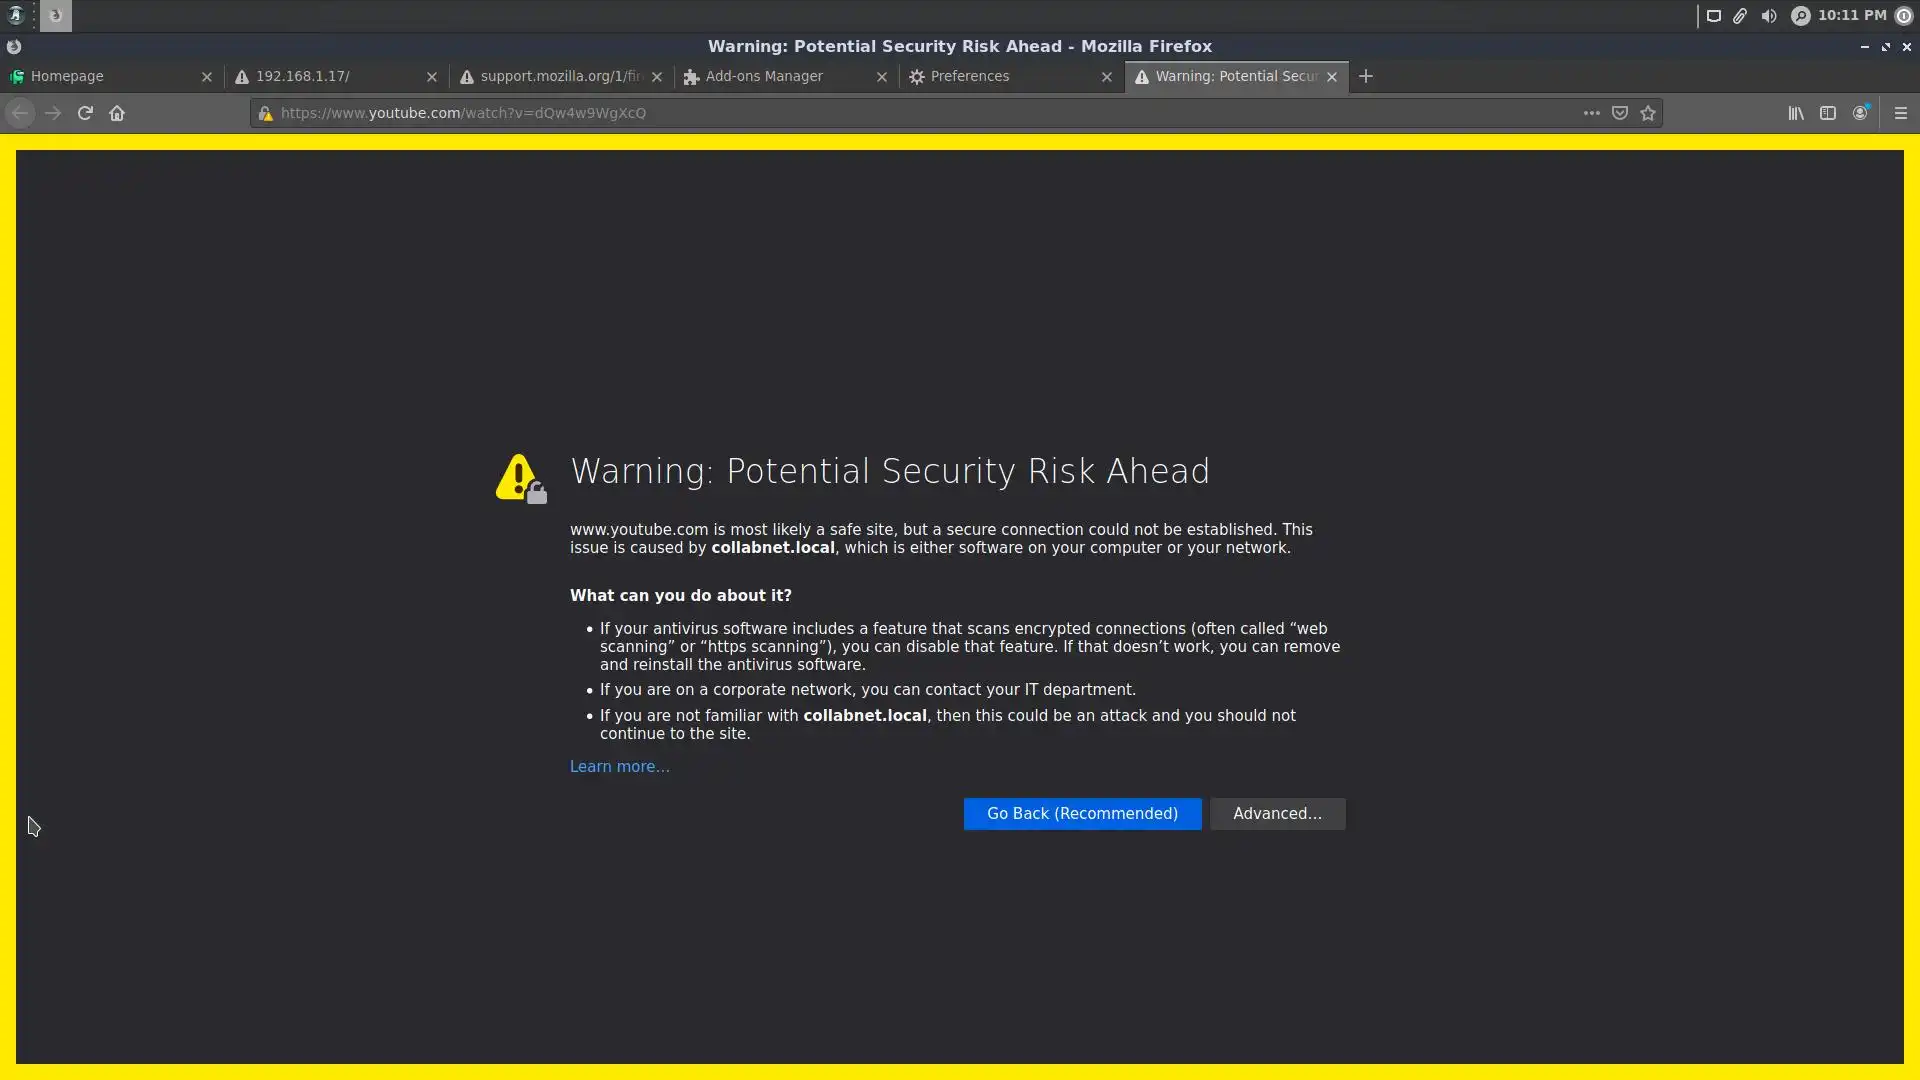Toggle the sidebars icon
This screenshot has height=1080, width=1920.
(x=1828, y=113)
